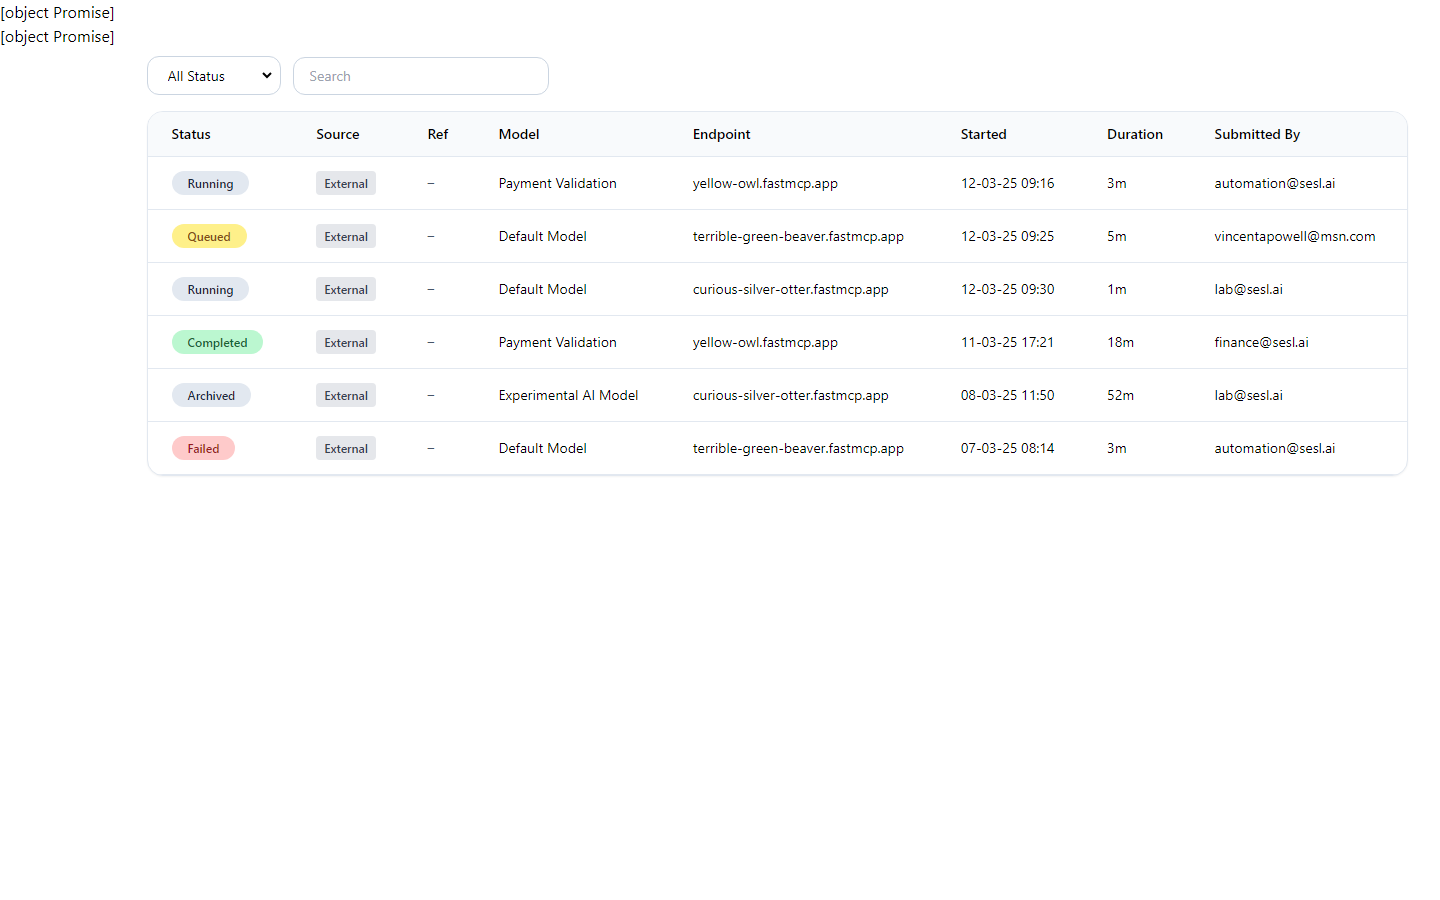Click the 52m duration cell
Viewport: 1440px width, 900px height.
[x=1120, y=395]
